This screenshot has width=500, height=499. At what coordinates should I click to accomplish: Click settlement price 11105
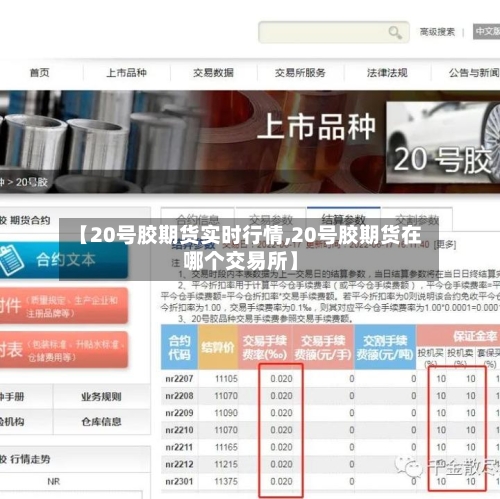pyautogui.click(x=226, y=379)
